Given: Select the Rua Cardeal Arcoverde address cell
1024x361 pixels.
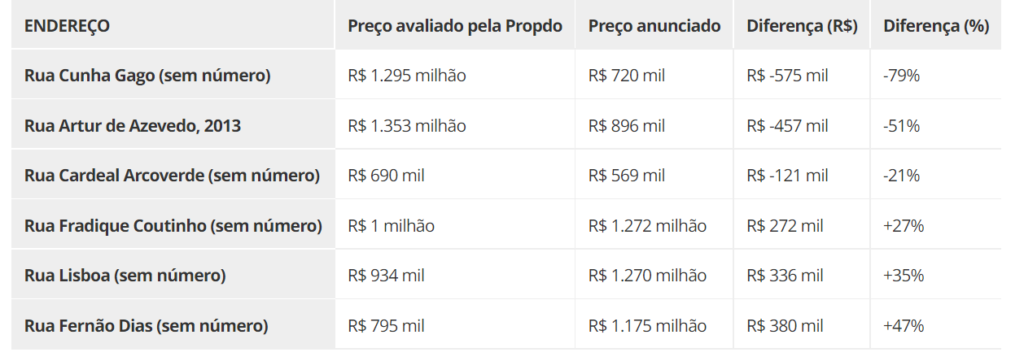Looking at the screenshot, I should (x=172, y=176).
